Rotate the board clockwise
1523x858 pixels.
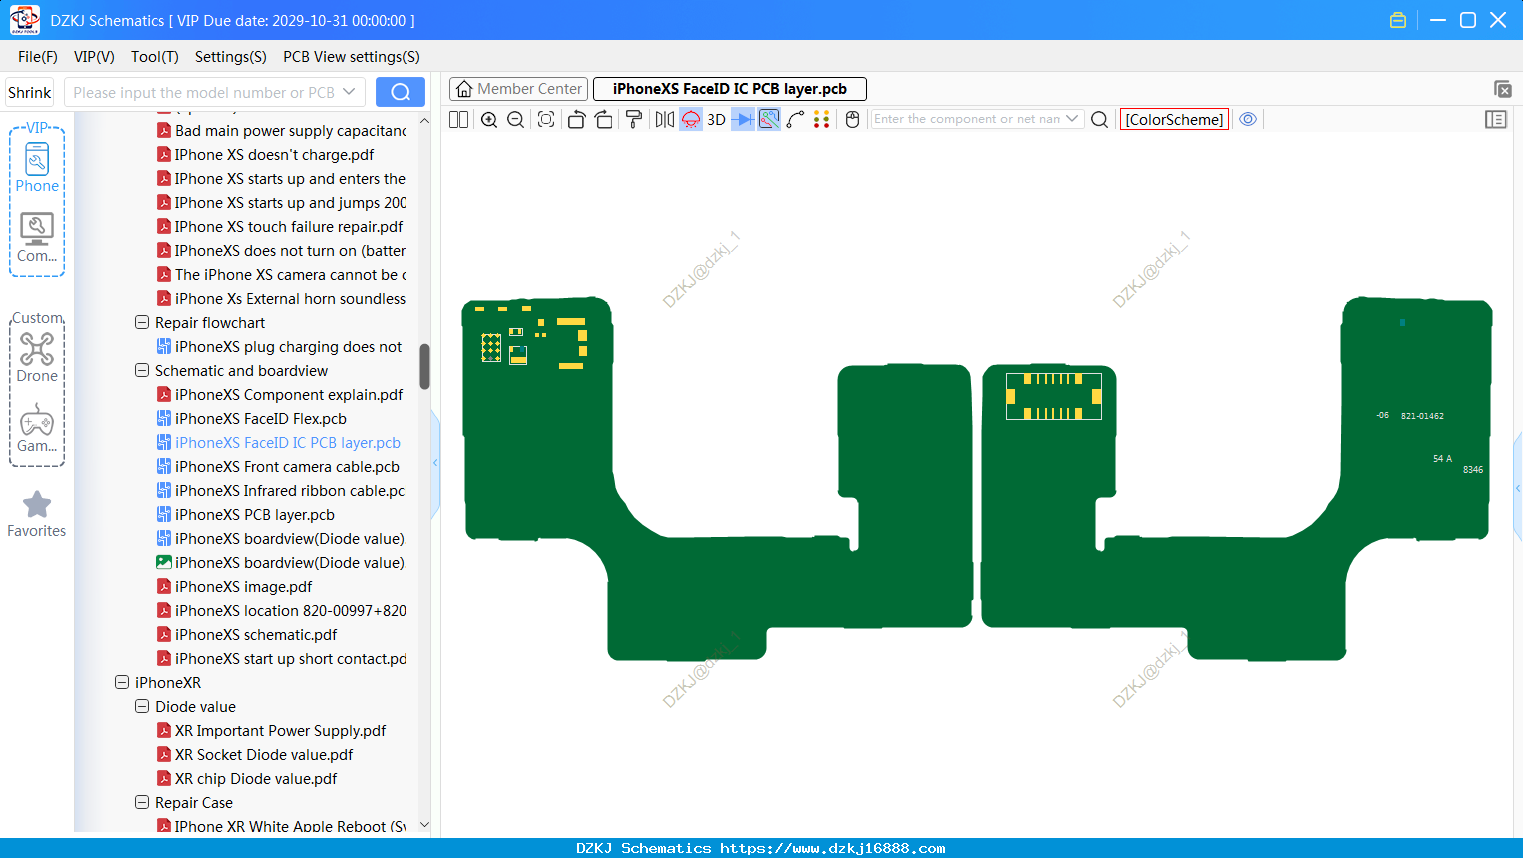(x=604, y=120)
